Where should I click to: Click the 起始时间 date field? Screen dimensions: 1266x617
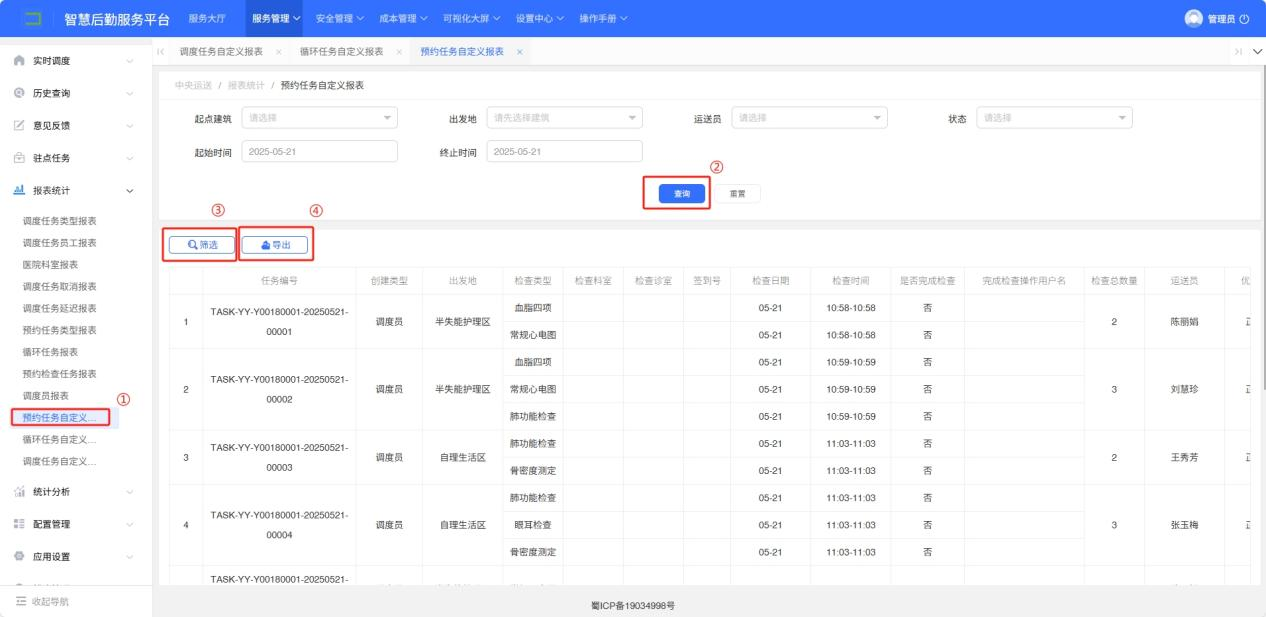[320, 151]
